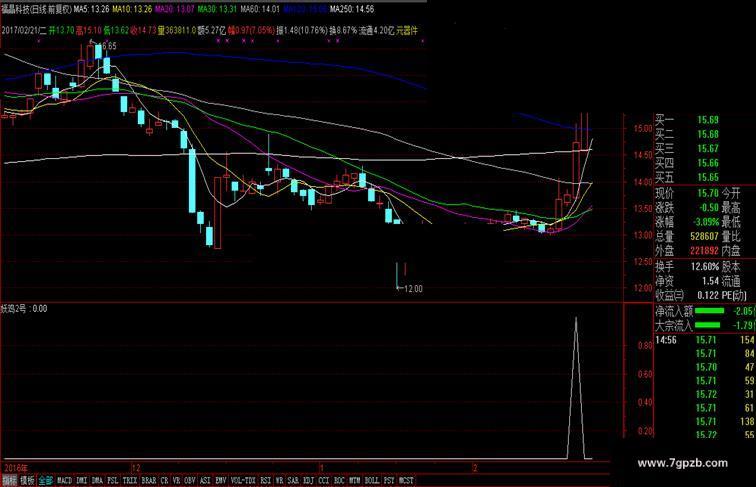Click the 买三 bid price 15.67

[x=708, y=149]
